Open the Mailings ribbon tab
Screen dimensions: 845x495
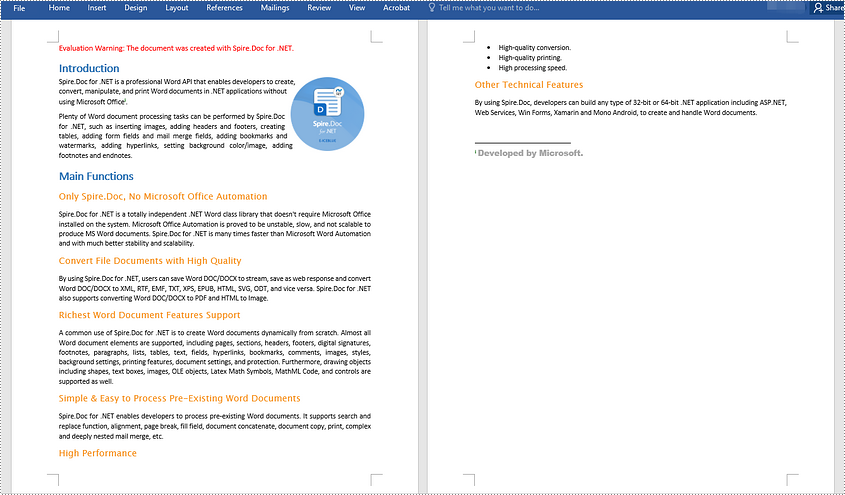[275, 8]
